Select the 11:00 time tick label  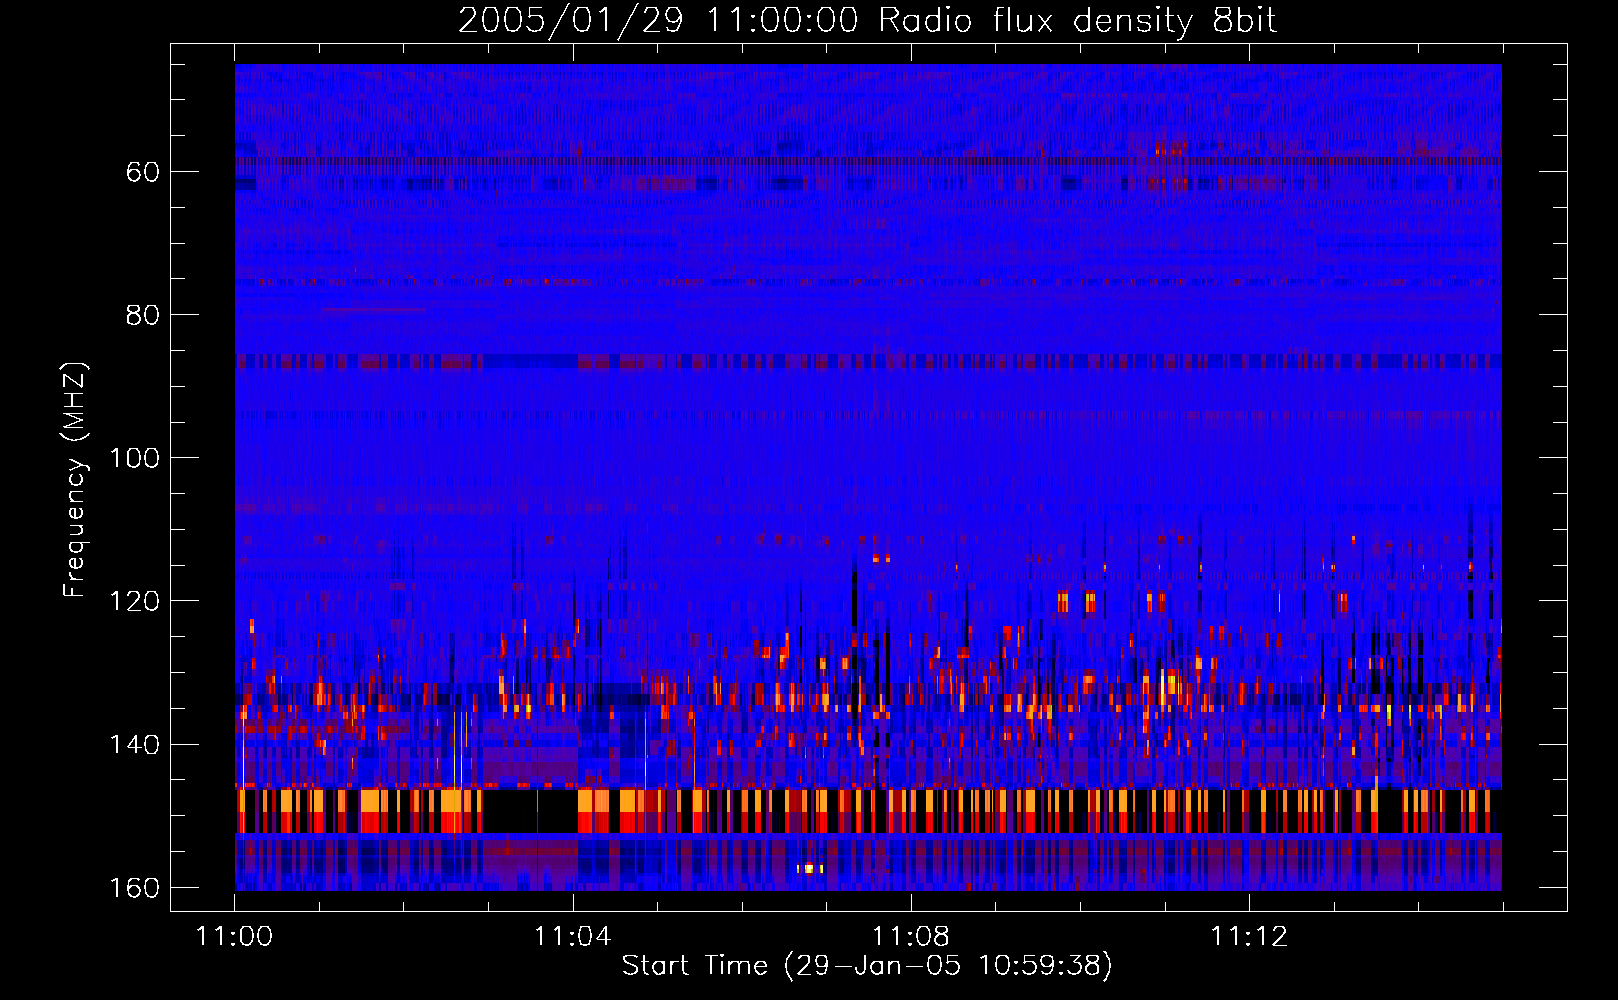235,936
